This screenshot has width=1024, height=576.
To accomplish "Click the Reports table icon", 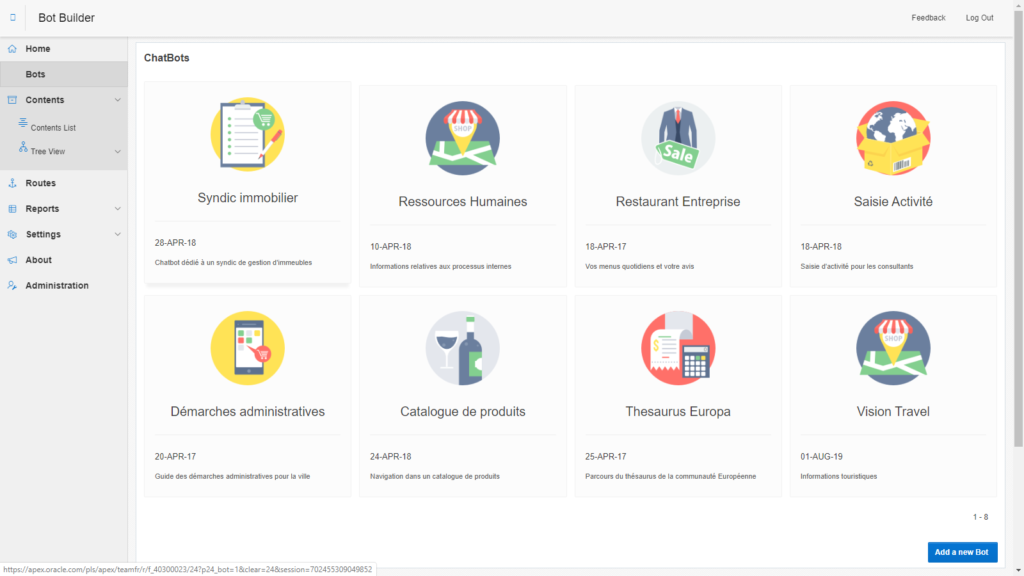I will [x=12, y=209].
